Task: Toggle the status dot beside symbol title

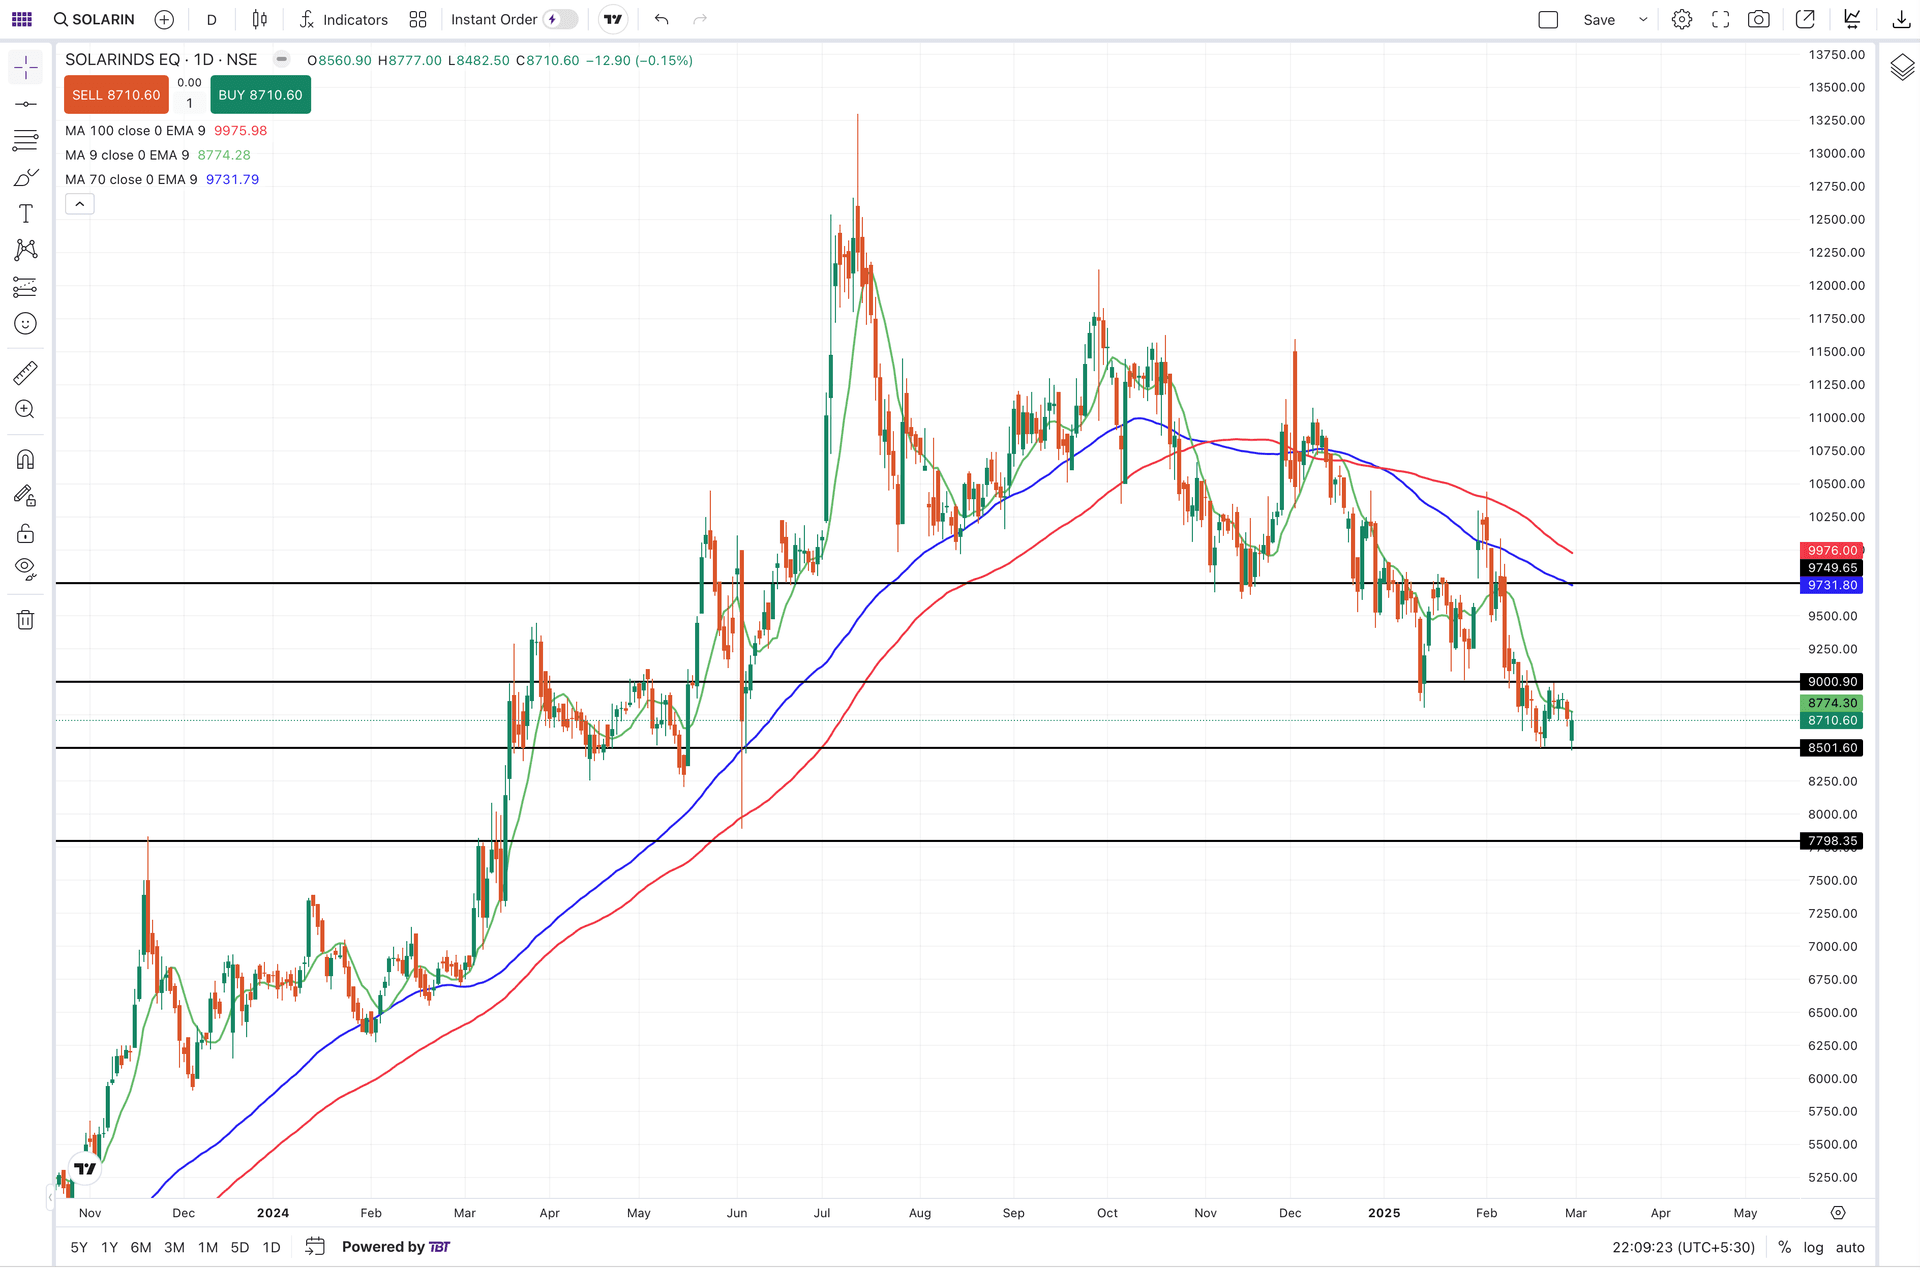Action: click(282, 59)
